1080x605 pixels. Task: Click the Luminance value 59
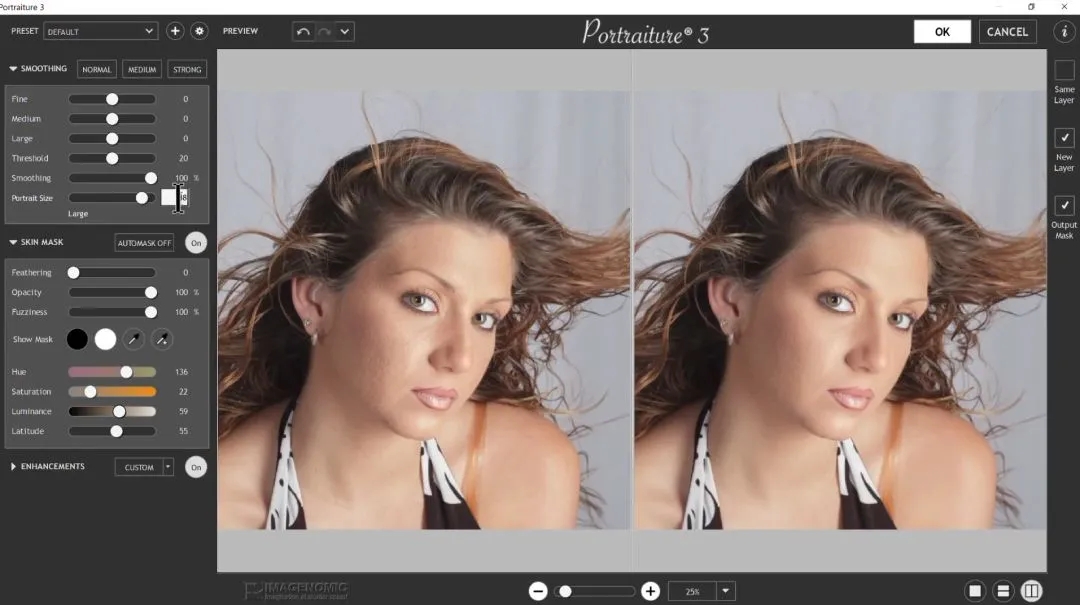[x=183, y=411]
